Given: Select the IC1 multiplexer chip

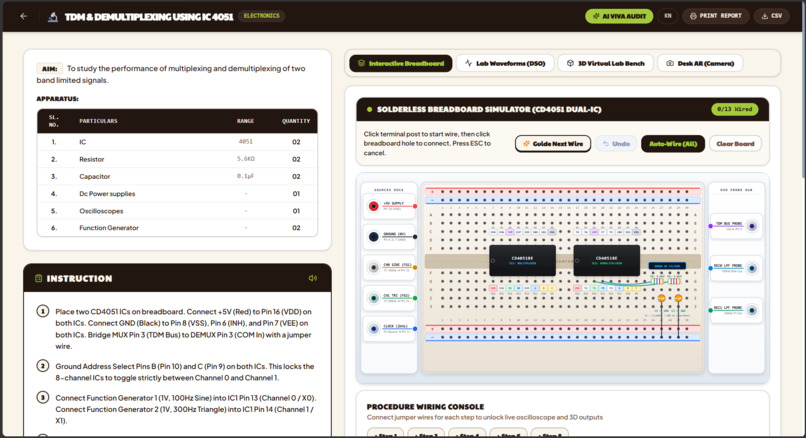Looking at the screenshot, I should coord(522,260).
